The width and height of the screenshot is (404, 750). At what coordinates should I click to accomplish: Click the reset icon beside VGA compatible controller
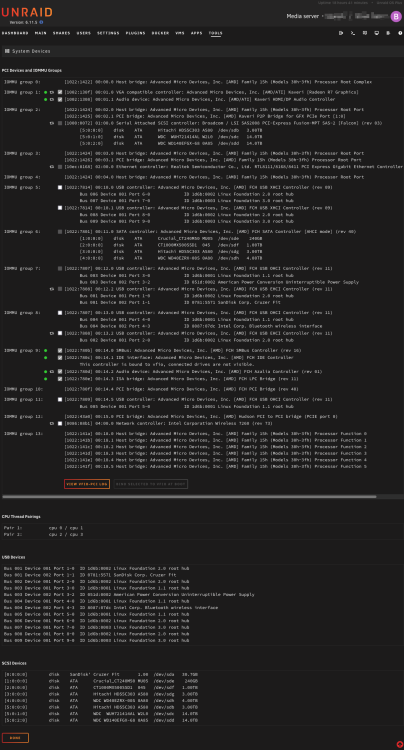coord(52,92)
